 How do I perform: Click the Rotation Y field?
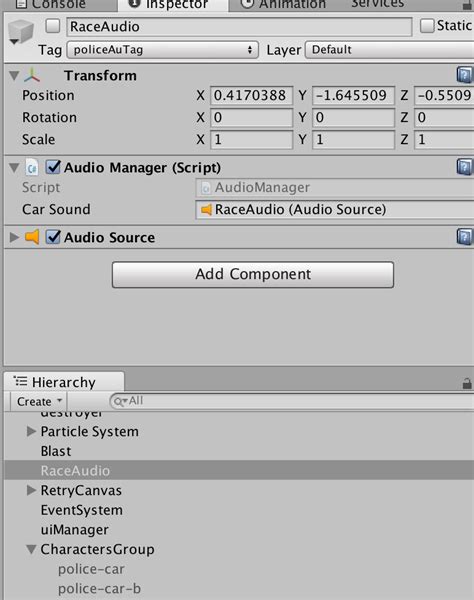[353, 117]
